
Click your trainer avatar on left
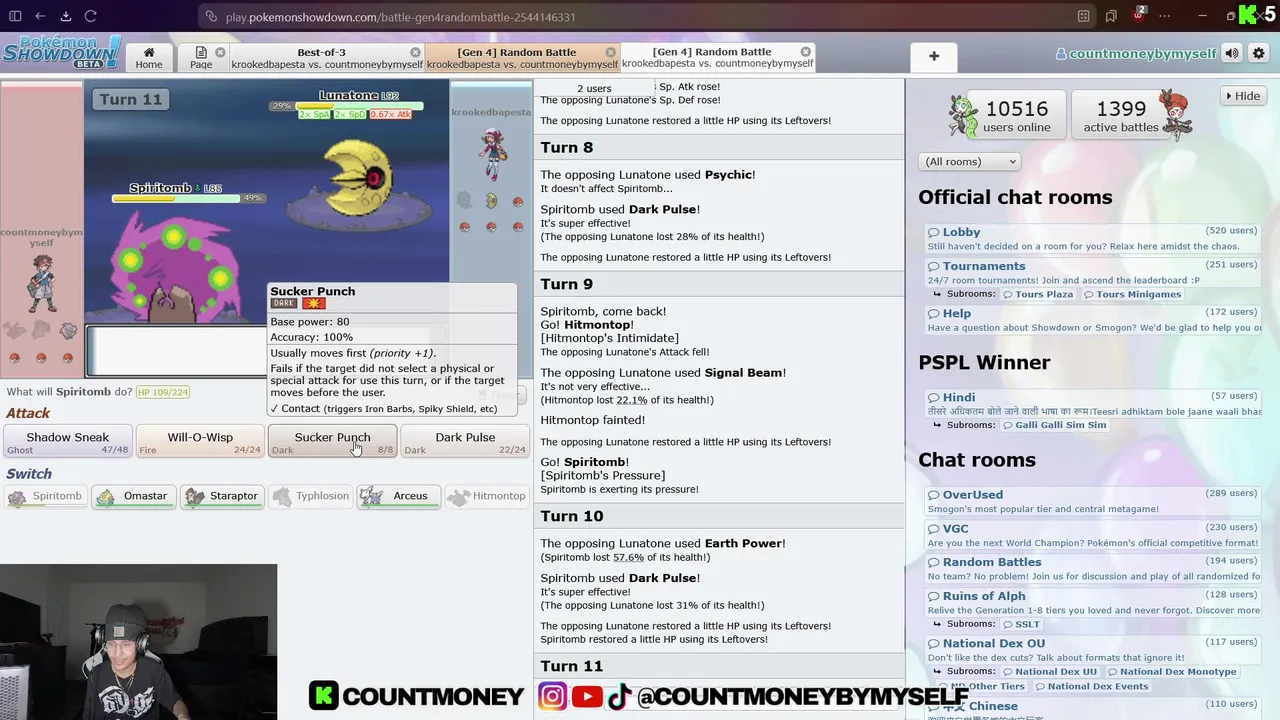(x=41, y=283)
